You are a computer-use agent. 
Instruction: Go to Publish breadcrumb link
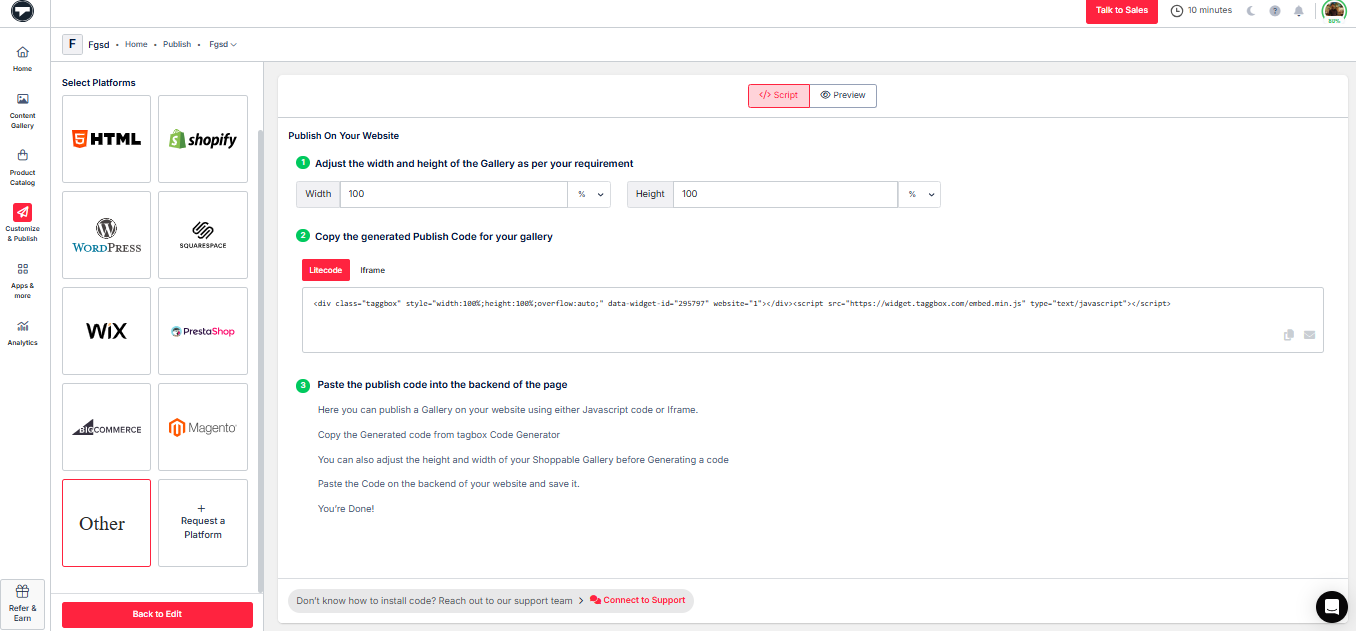[177, 44]
